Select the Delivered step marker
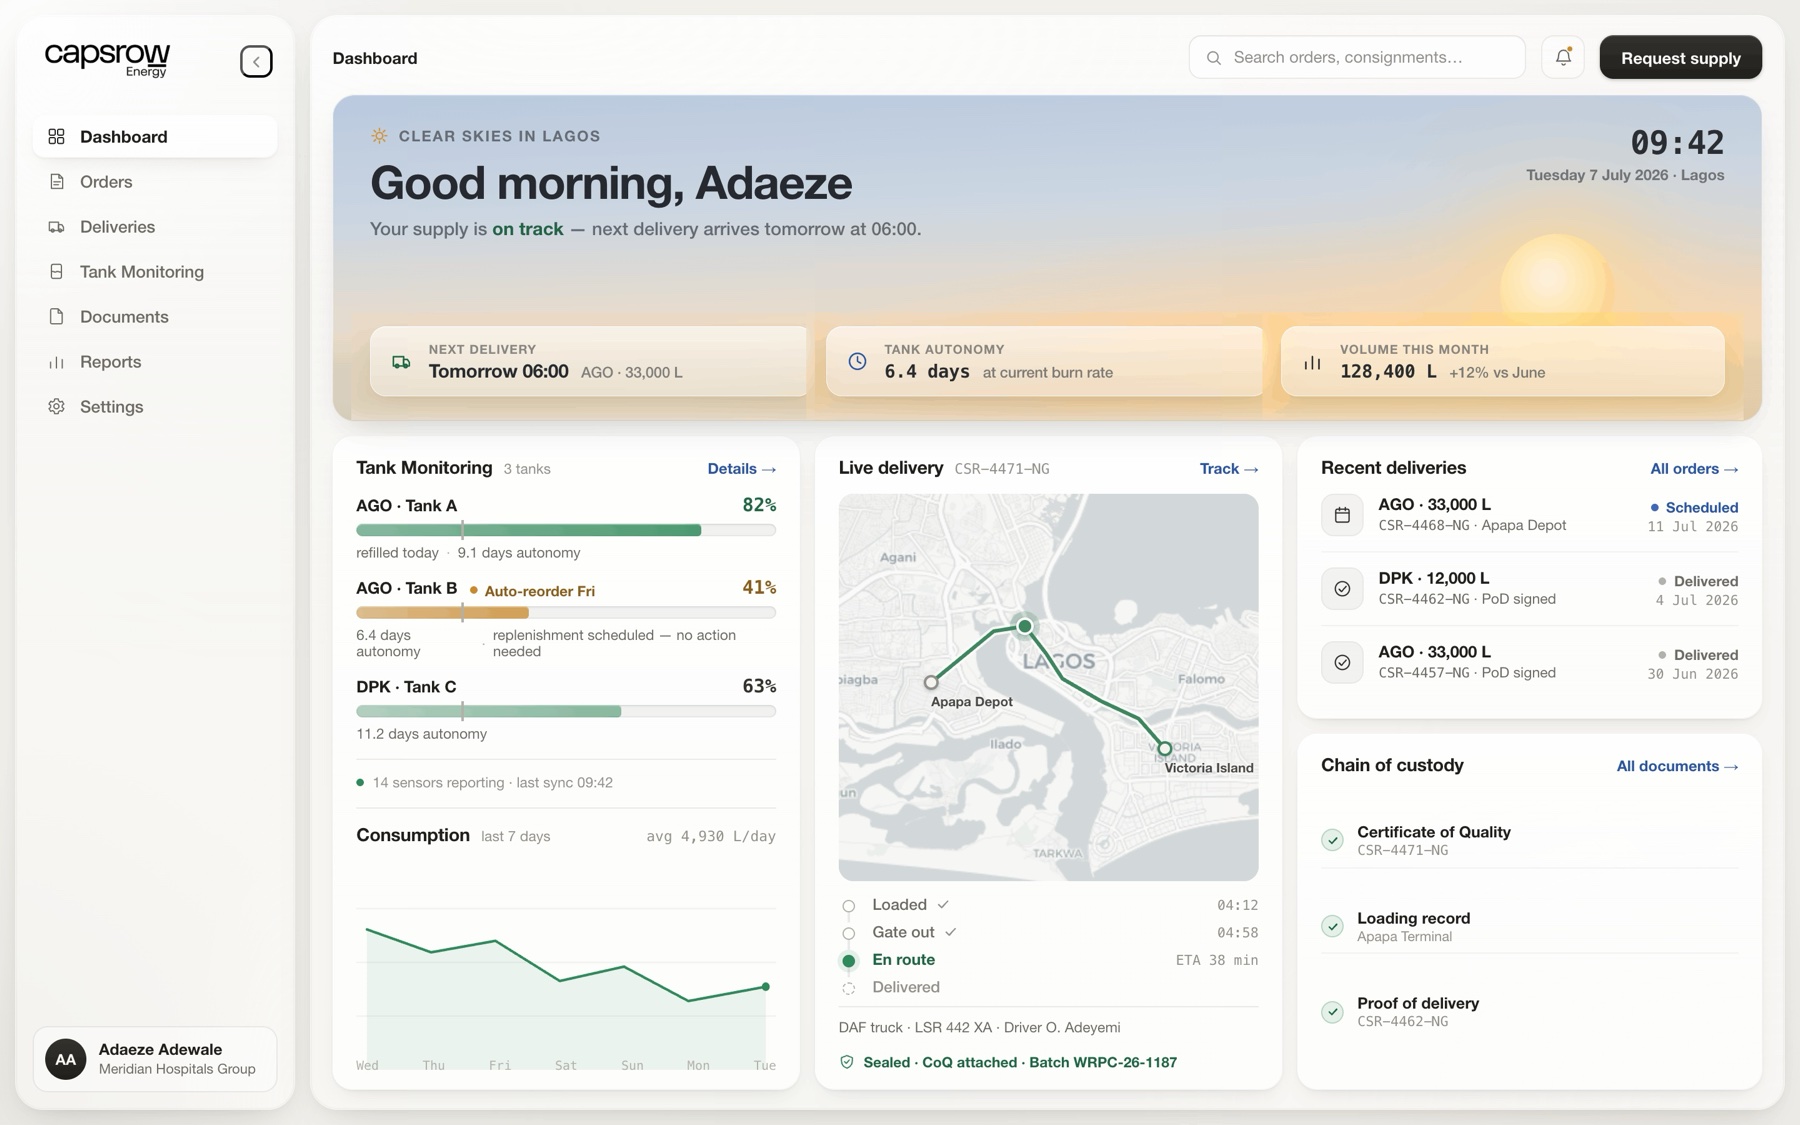 point(848,988)
